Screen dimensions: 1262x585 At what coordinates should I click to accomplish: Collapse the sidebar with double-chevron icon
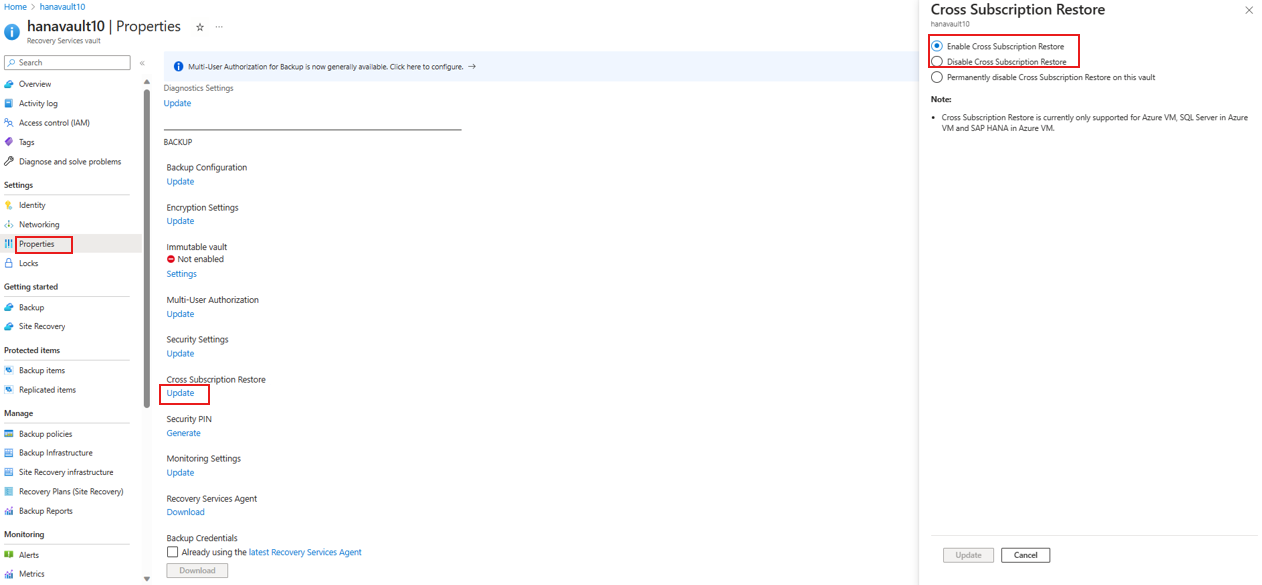[x=142, y=63]
